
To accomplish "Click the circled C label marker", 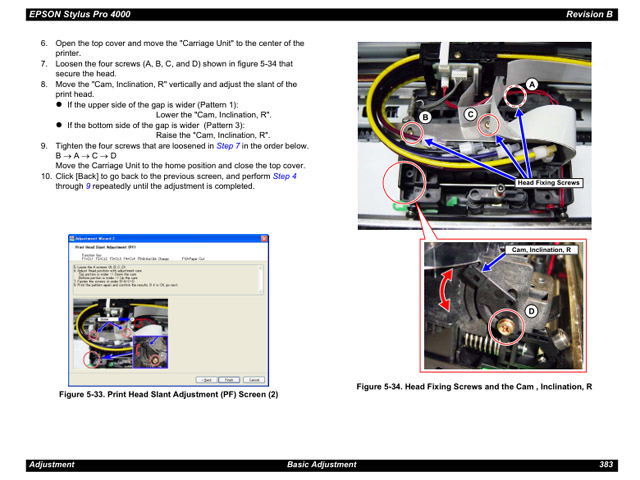I will pyautogui.click(x=467, y=115).
